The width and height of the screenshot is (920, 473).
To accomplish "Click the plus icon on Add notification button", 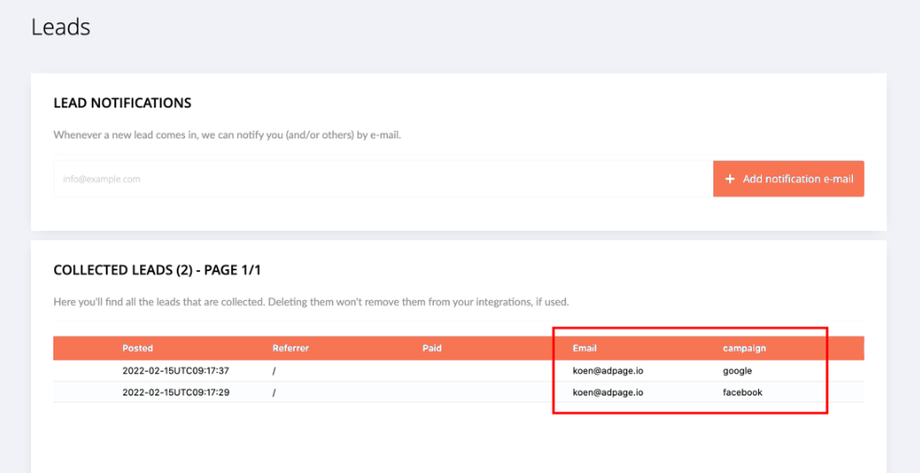I will 730,179.
